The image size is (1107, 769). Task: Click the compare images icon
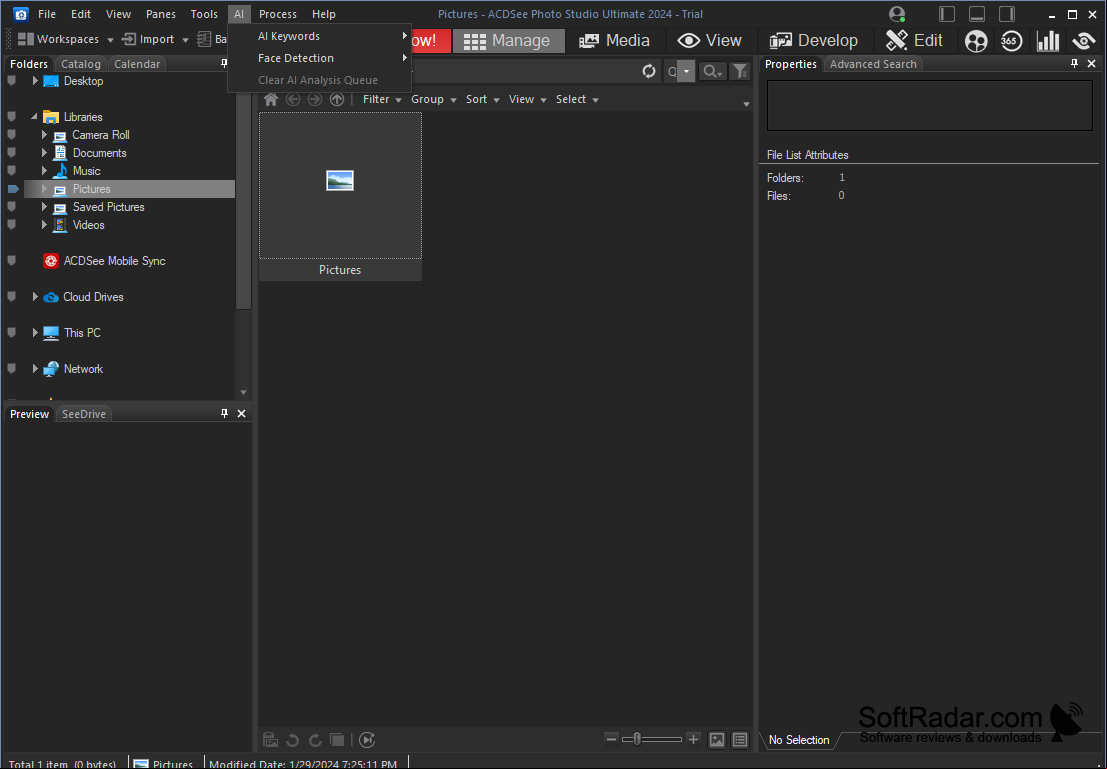[x=337, y=740]
